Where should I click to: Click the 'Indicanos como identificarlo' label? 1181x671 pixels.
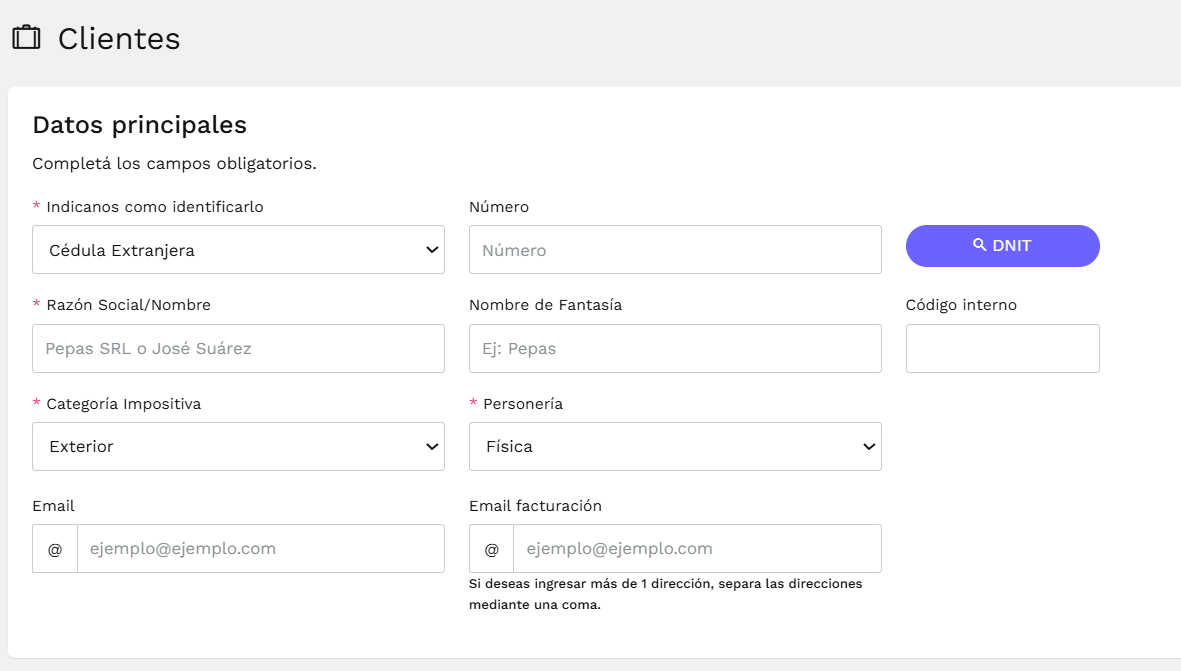pyautogui.click(x=154, y=207)
